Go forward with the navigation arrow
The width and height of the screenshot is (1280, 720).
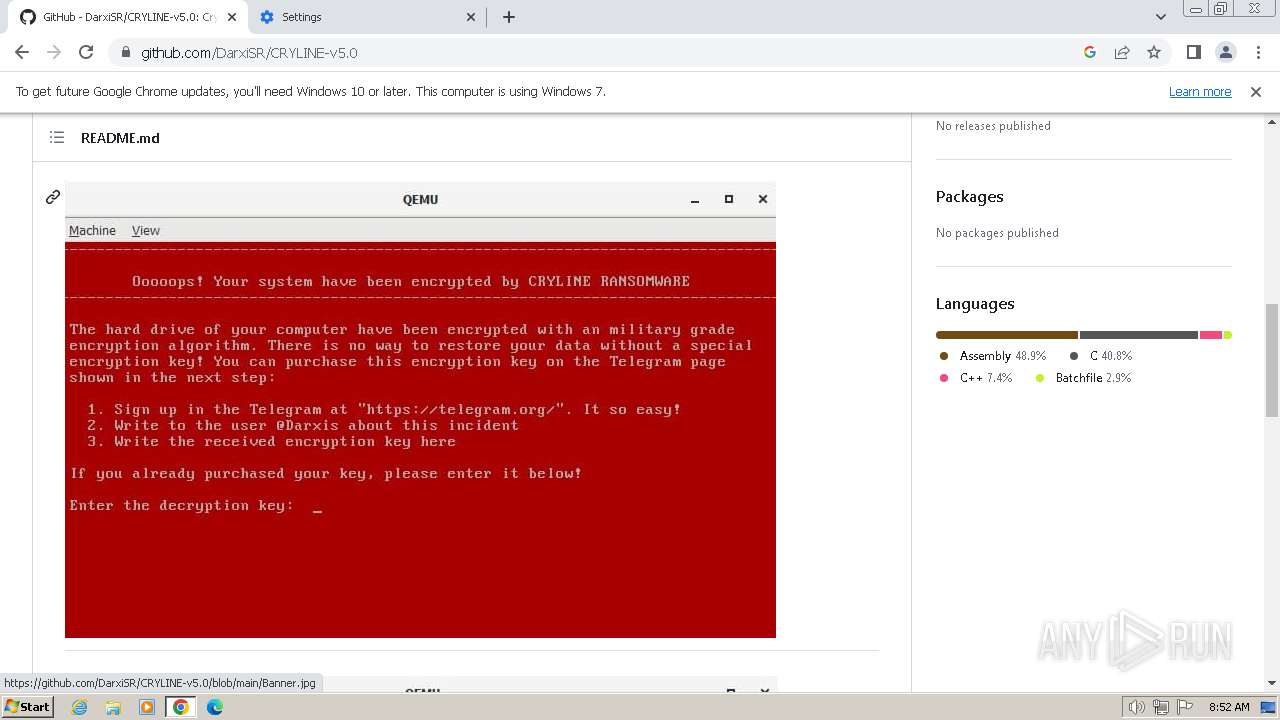click(x=54, y=52)
